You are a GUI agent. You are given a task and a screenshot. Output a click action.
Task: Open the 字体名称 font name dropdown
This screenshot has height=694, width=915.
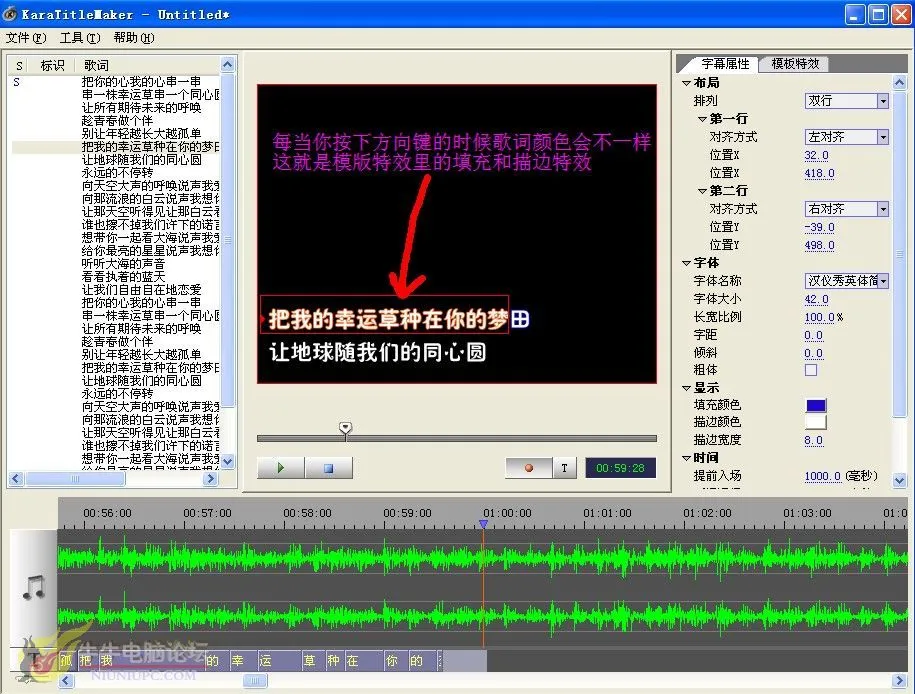(x=883, y=281)
